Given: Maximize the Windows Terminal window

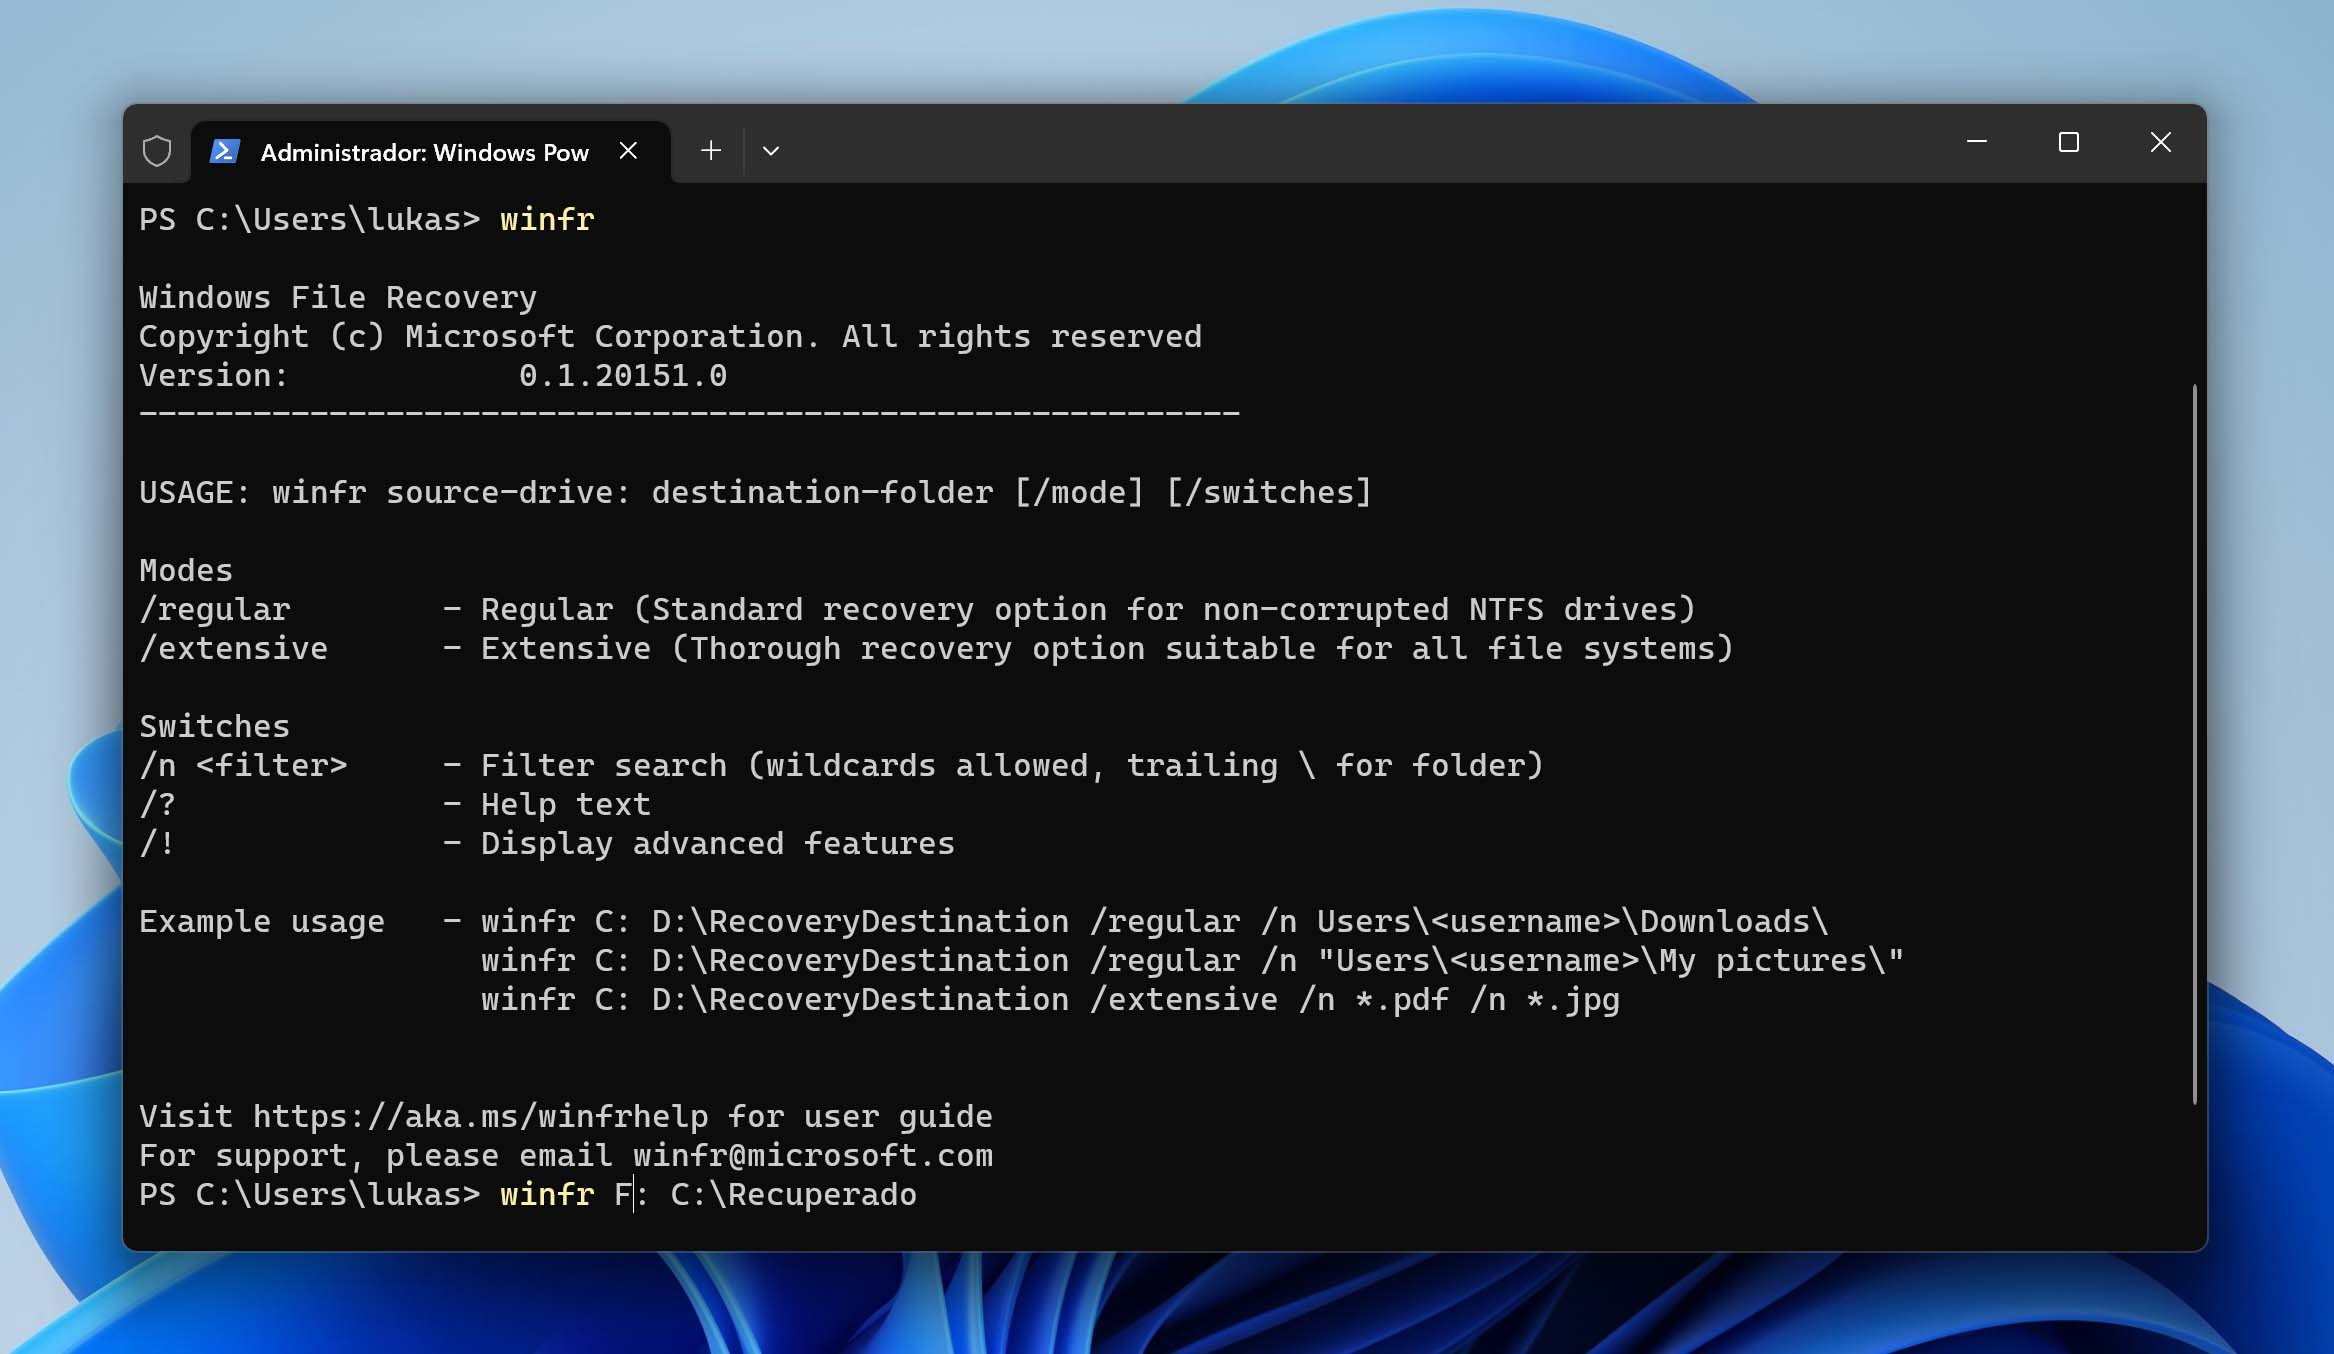Looking at the screenshot, I should coord(2069,143).
